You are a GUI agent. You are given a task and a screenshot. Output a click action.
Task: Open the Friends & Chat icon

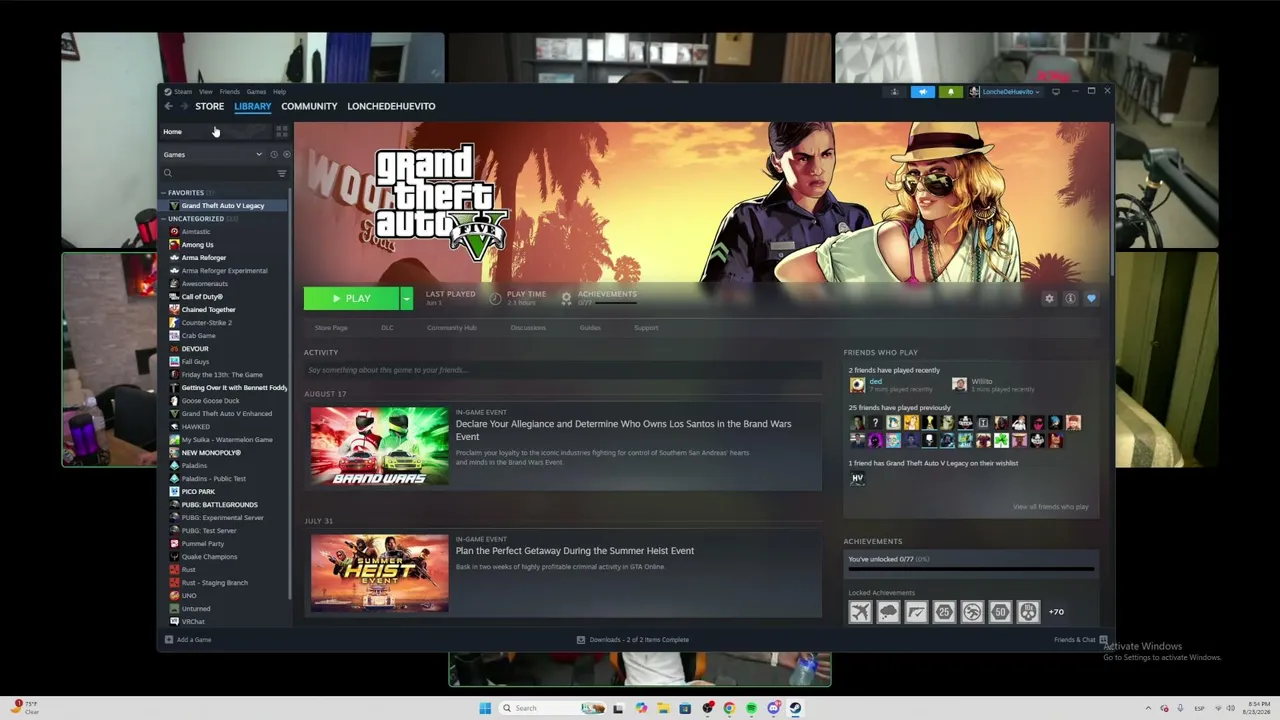pos(1103,640)
